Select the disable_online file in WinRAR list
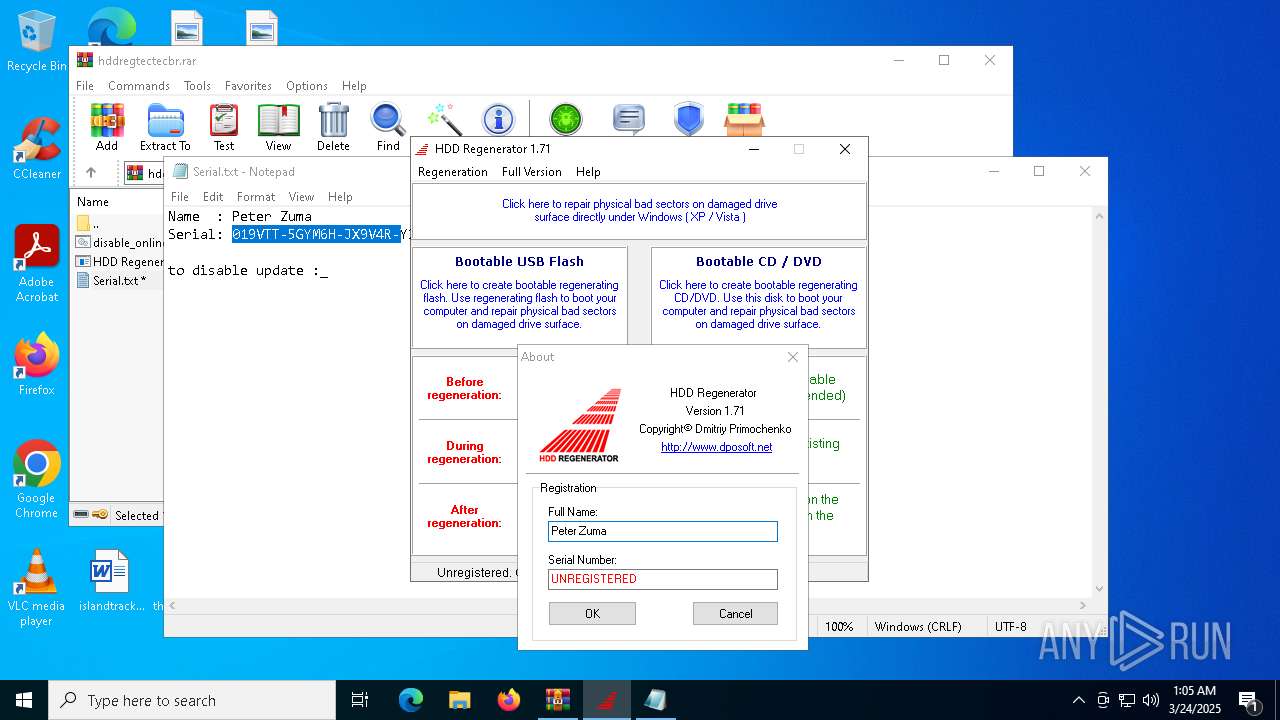This screenshot has width=1280, height=720. (119, 242)
